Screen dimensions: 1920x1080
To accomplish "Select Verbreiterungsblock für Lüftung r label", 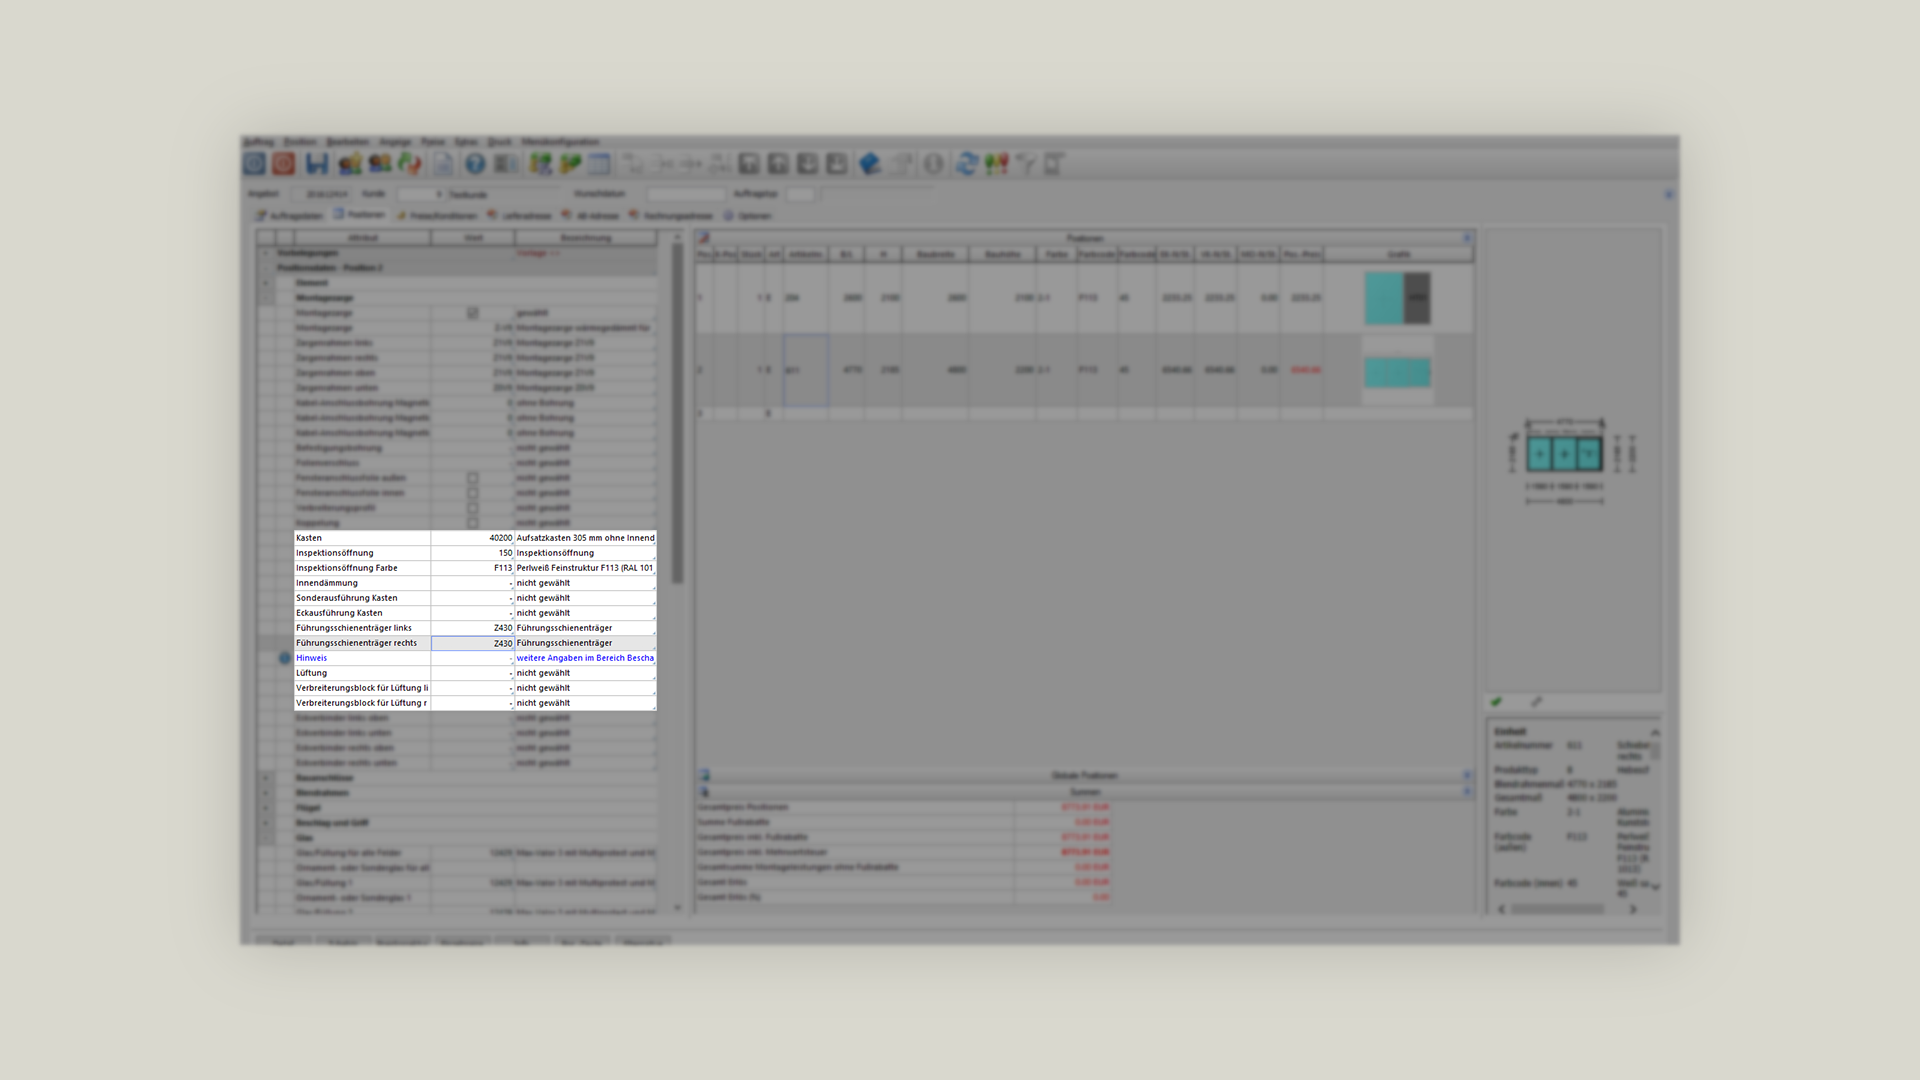I will pyautogui.click(x=362, y=703).
